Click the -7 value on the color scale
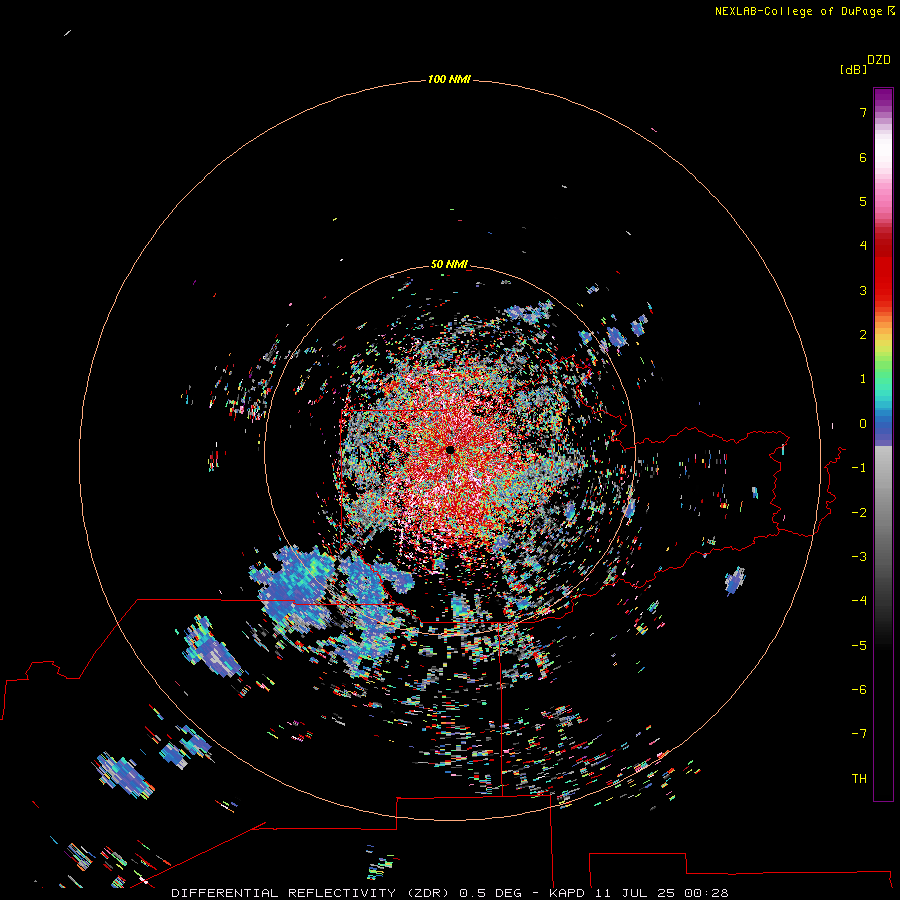 pos(859,734)
